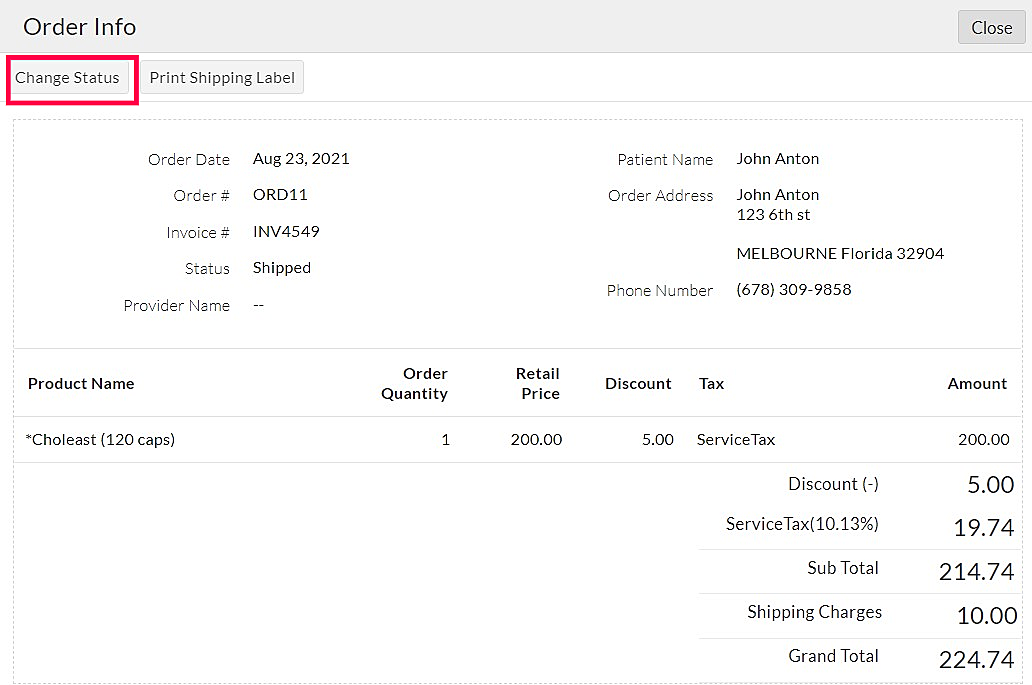Viewport: 1032px width, 685px height.
Task: Select the Choleast (120 caps) product row
Action: (x=100, y=440)
